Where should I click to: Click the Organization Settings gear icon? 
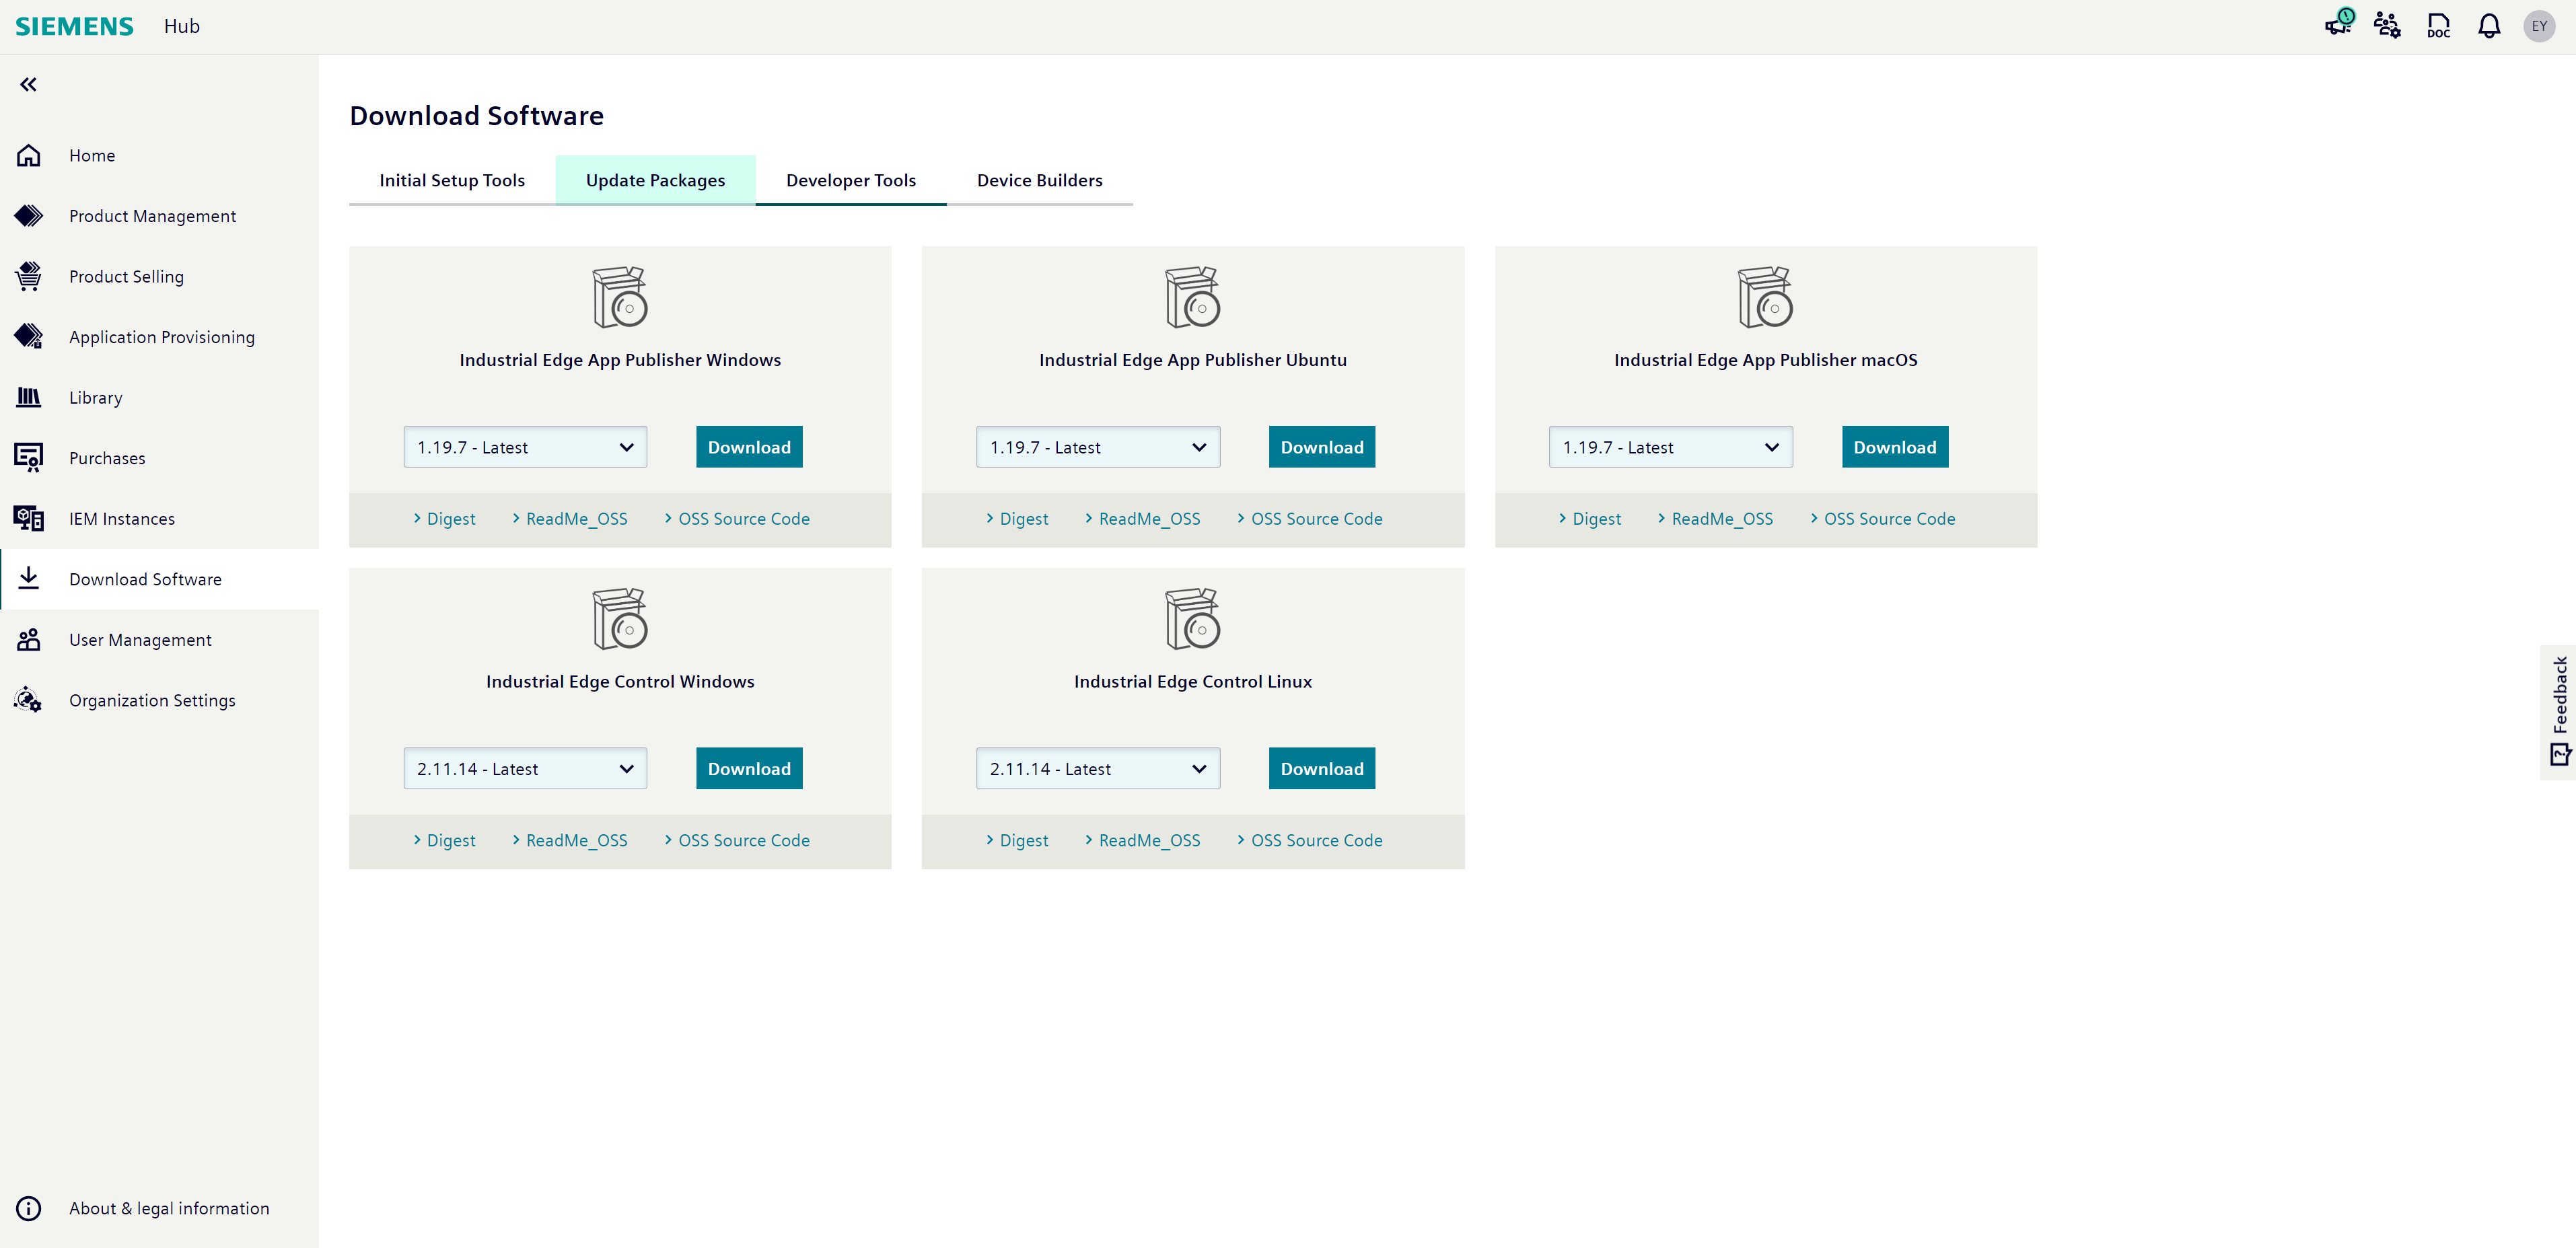point(28,700)
